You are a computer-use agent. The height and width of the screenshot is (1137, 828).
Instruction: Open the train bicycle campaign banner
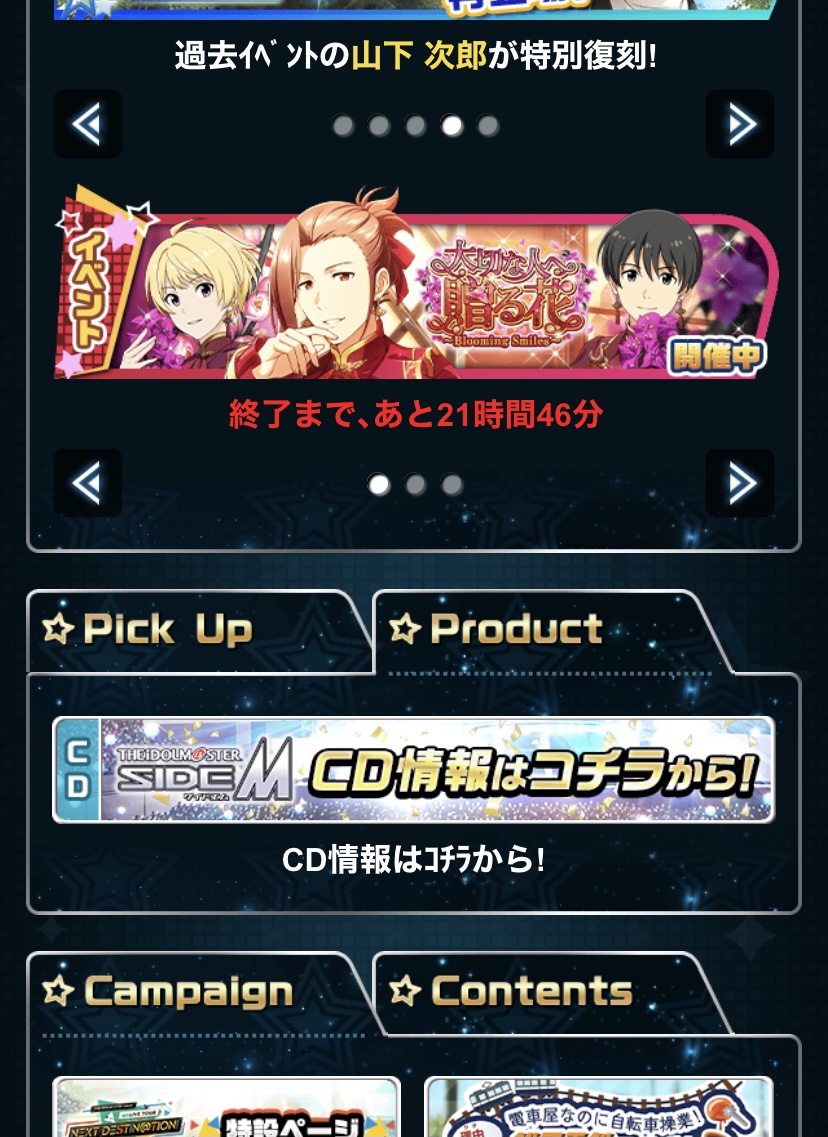599,1107
